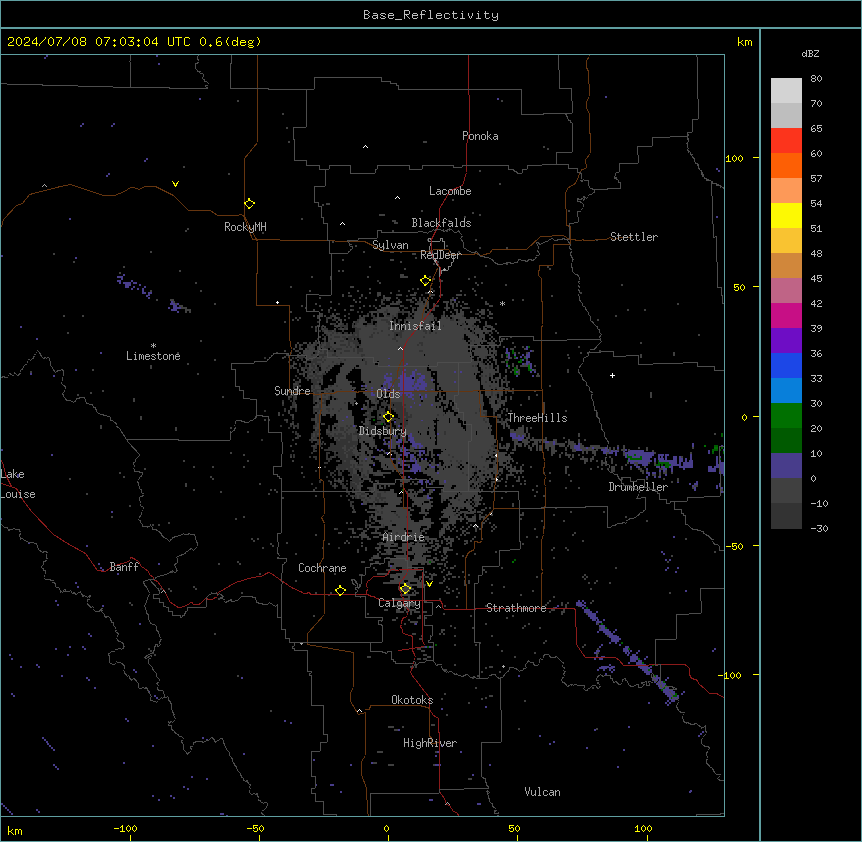Screen dimensions: 862x842
Task: Select the bright orange 60-57 dBZ swatch
Action: coord(786,165)
